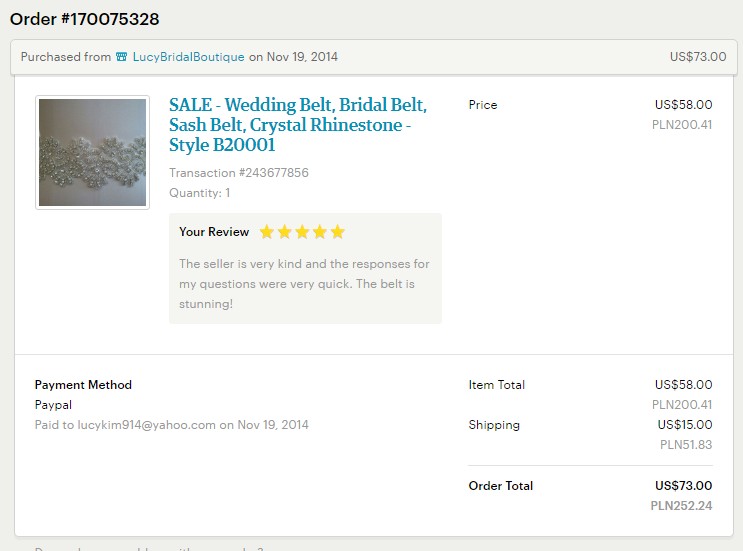Click the Transaction #243677856 text

pyautogui.click(x=239, y=172)
